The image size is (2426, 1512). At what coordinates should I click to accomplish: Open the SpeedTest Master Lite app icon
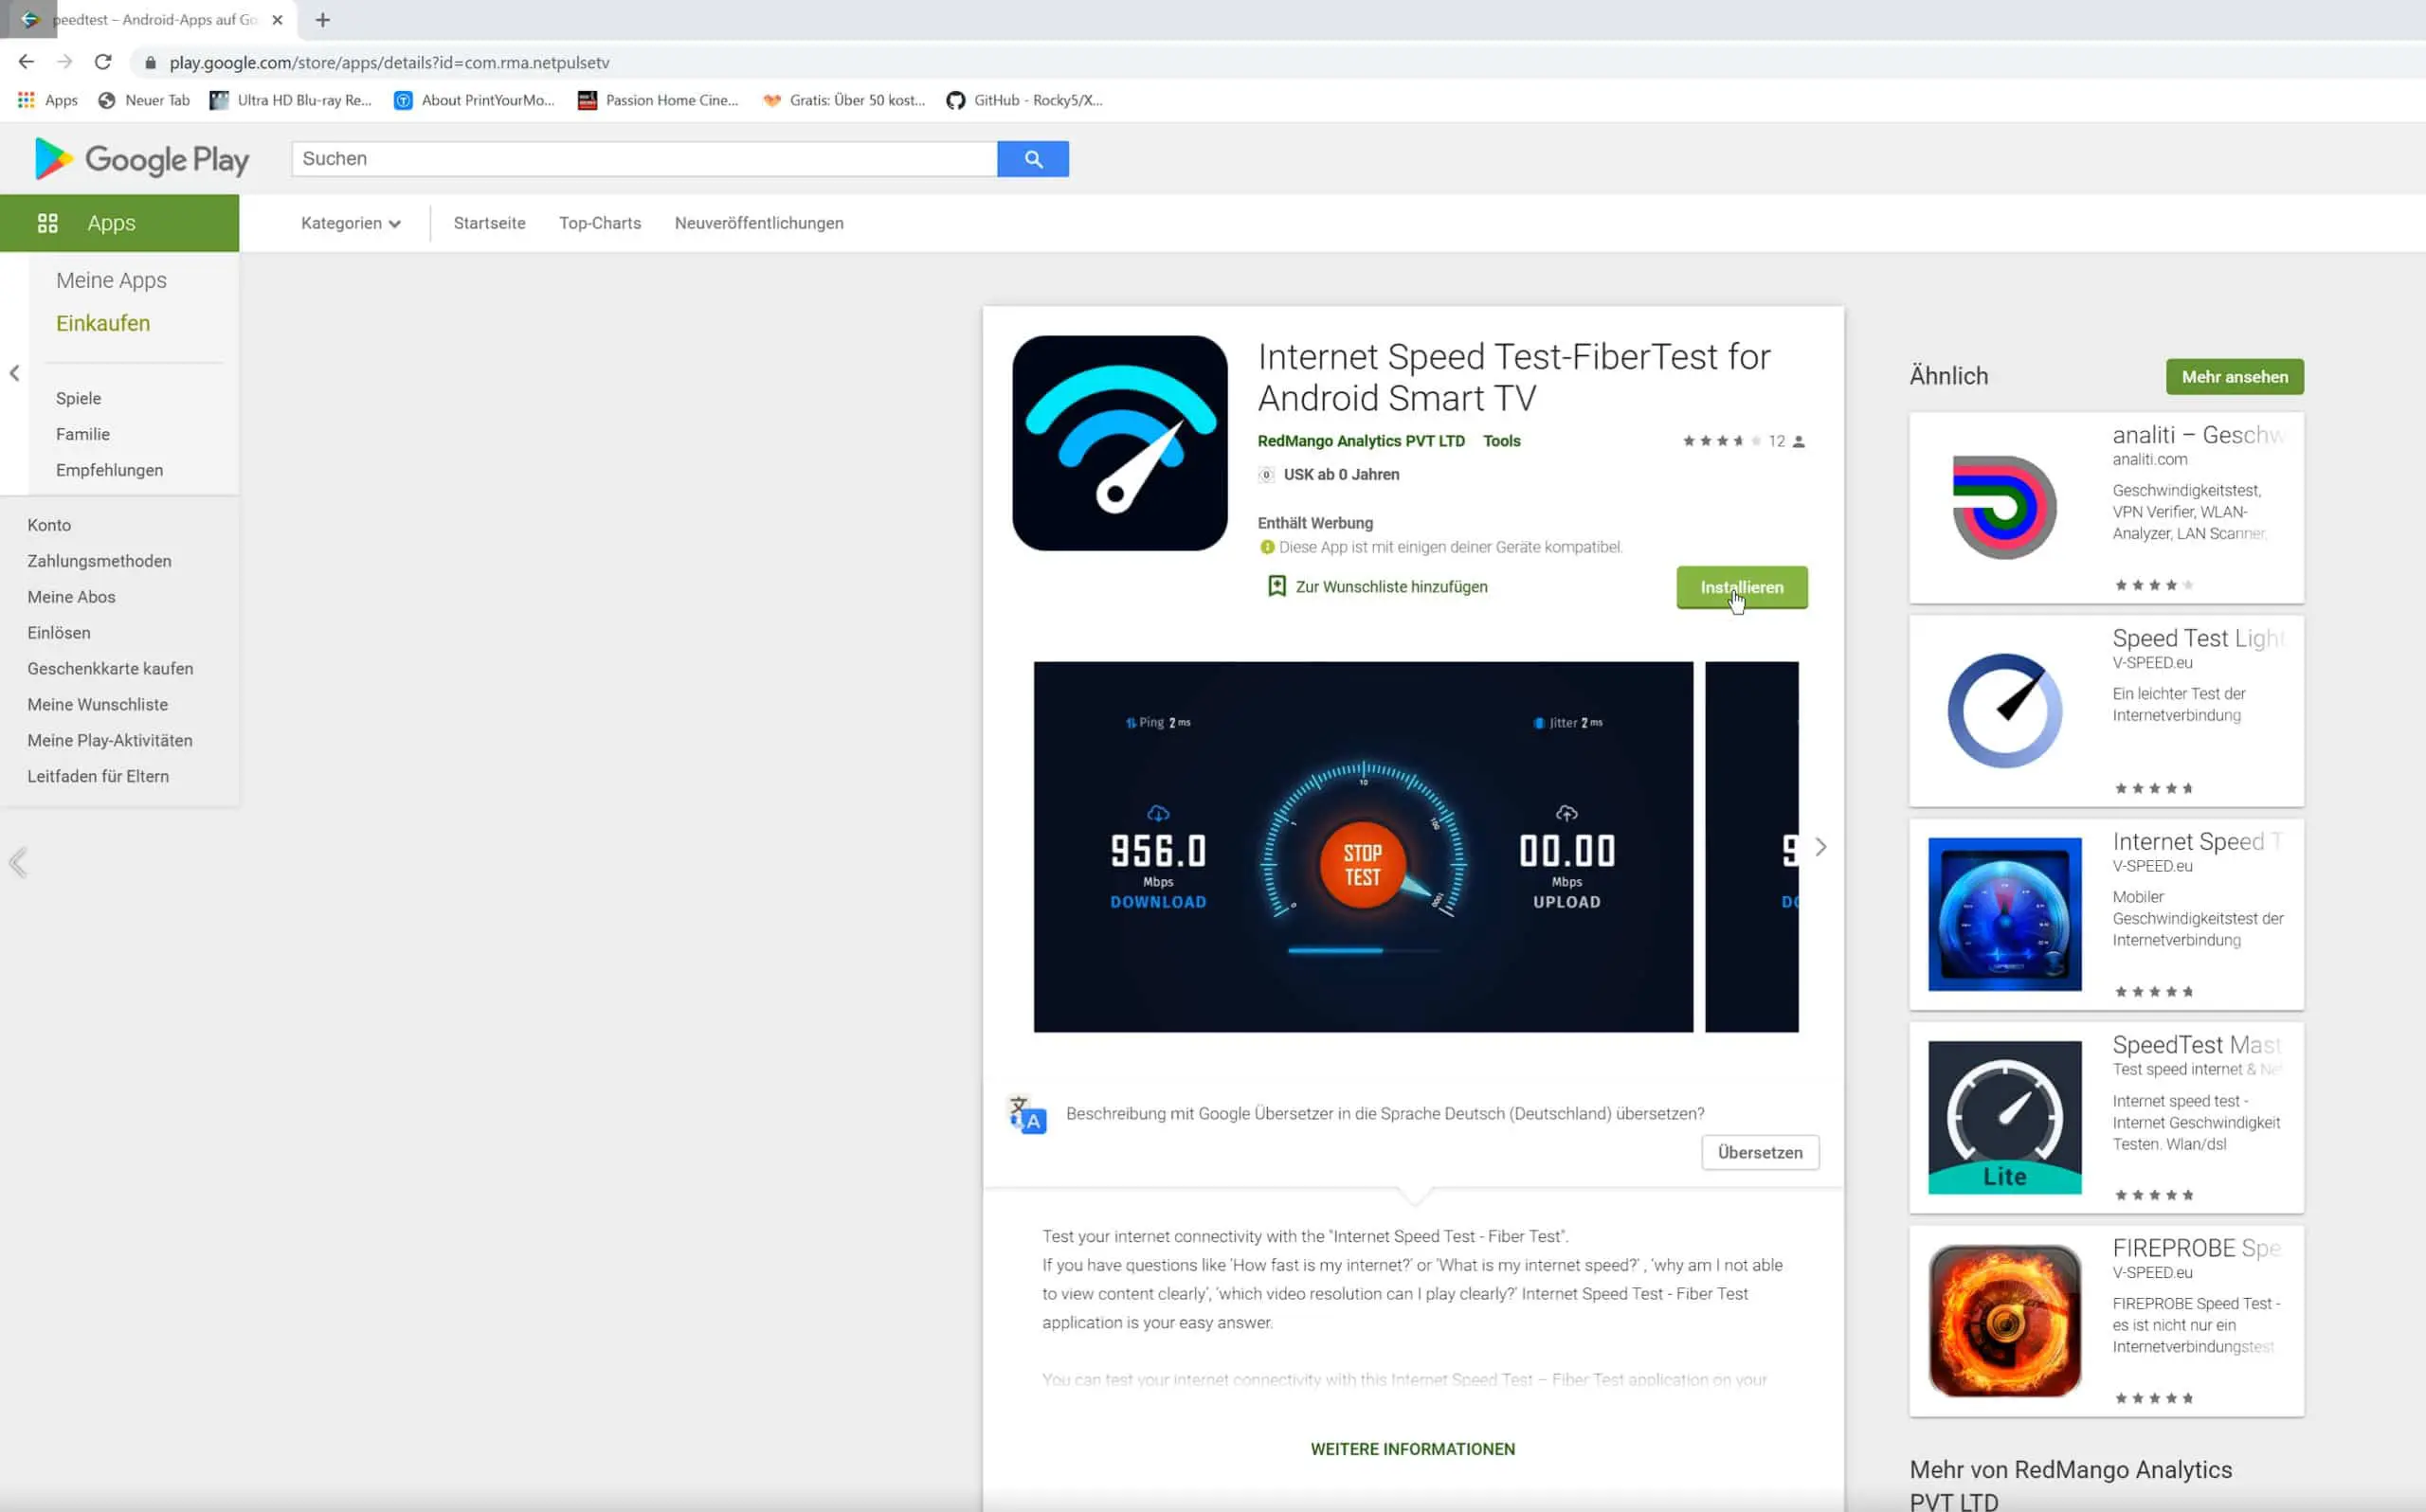(2004, 1118)
